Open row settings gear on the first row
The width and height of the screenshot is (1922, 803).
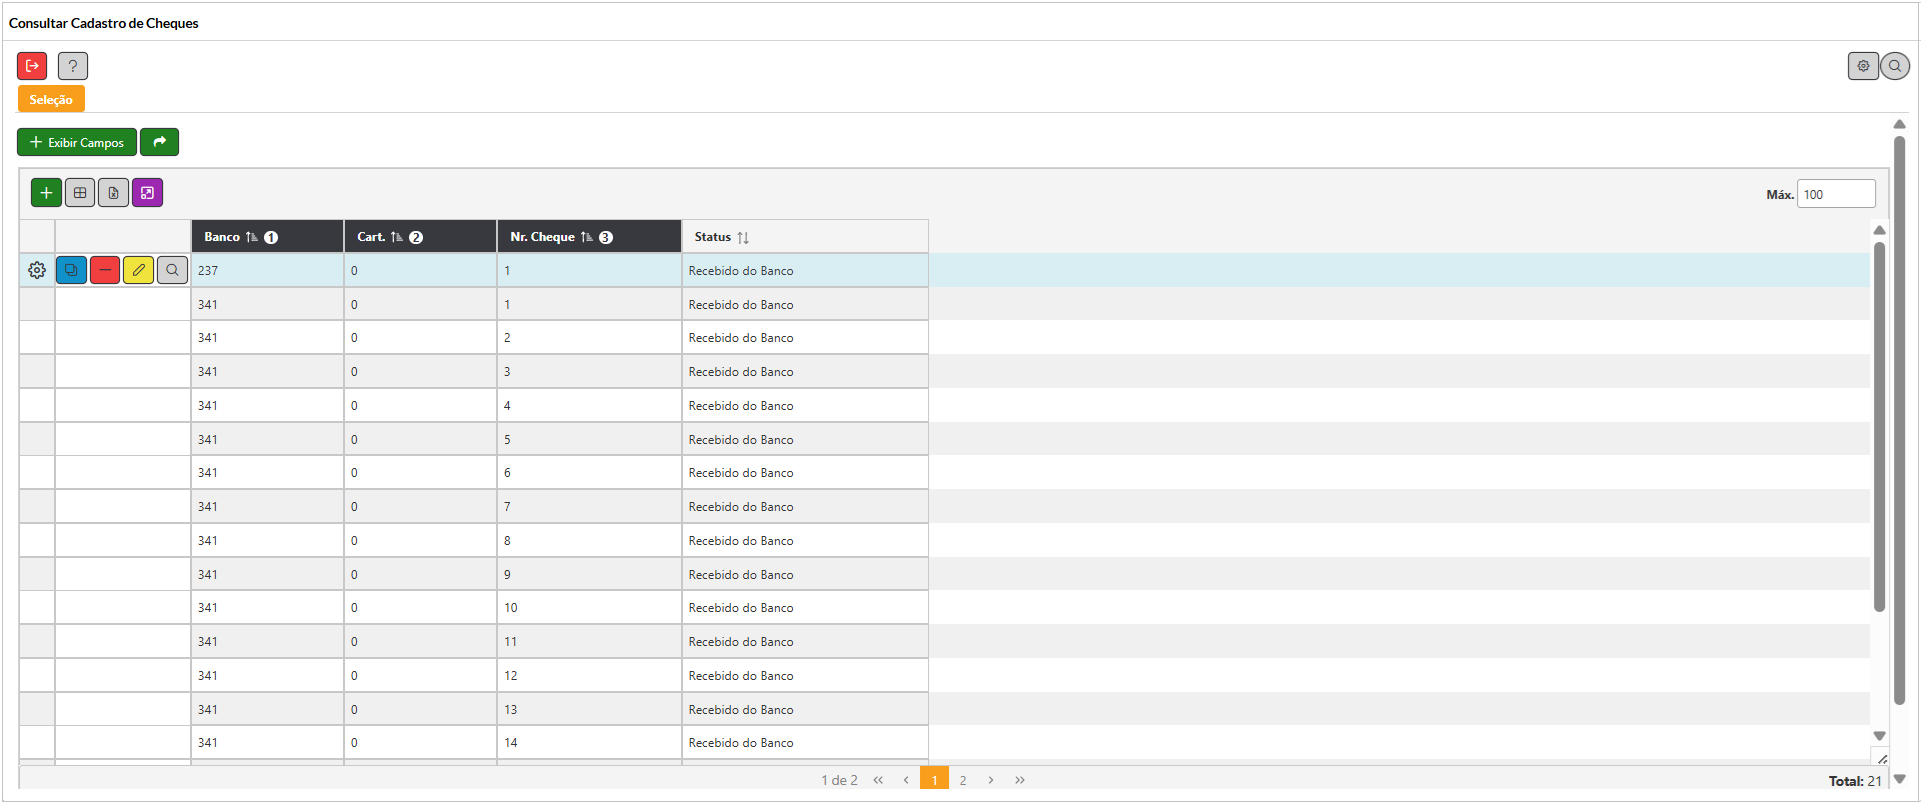pos(37,270)
